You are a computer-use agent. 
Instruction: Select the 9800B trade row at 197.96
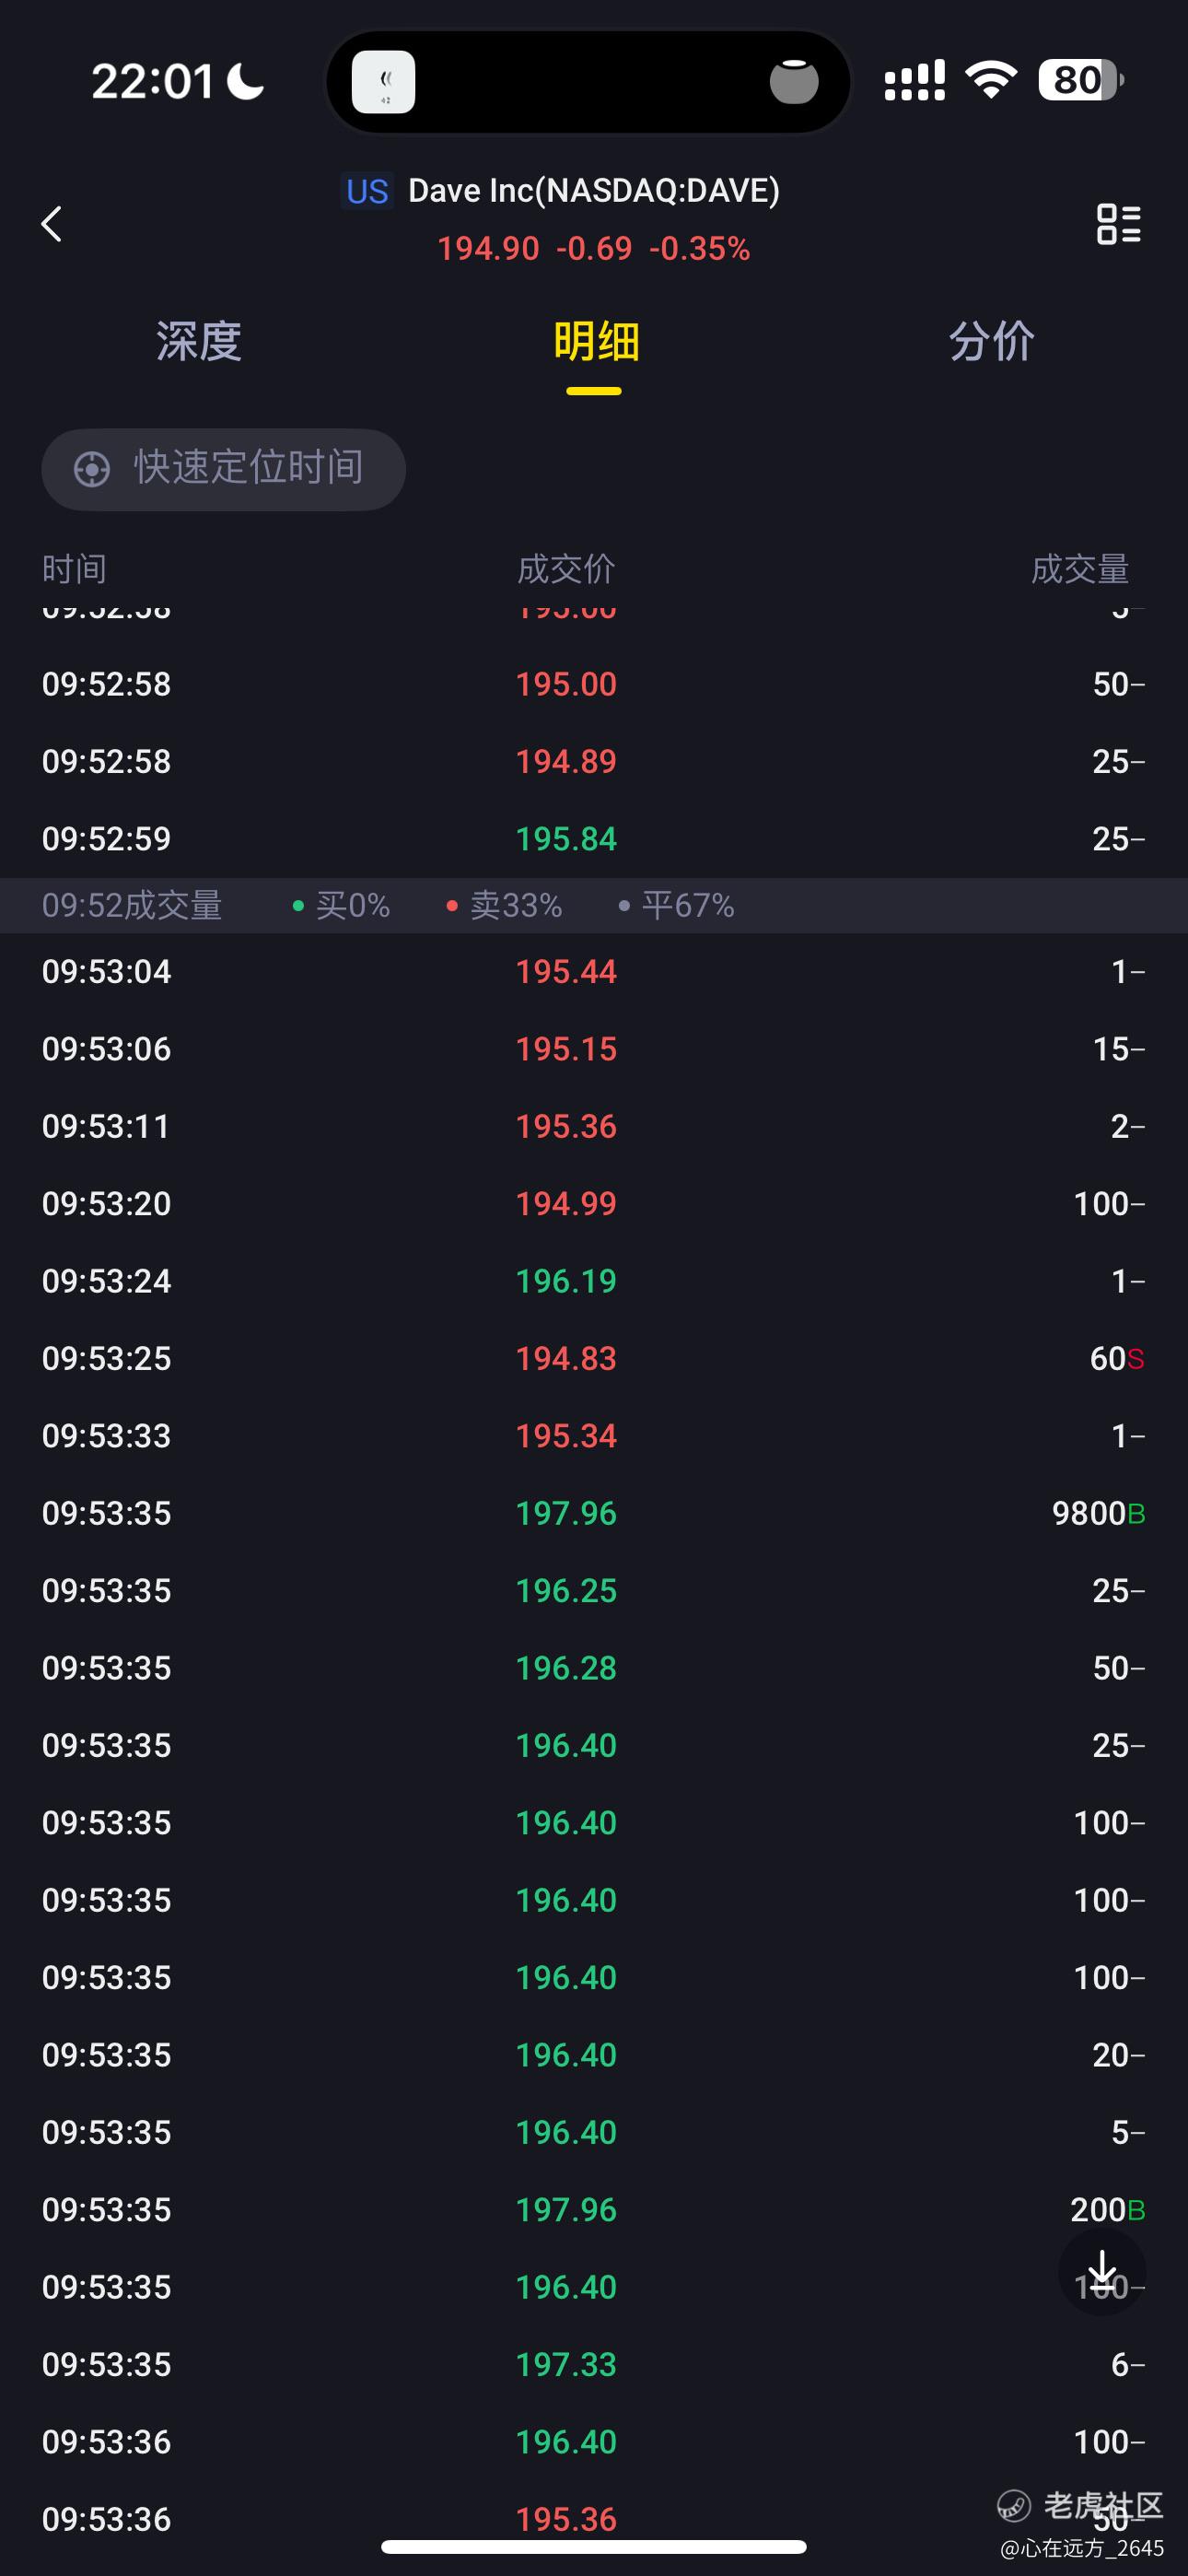[x=594, y=1513]
